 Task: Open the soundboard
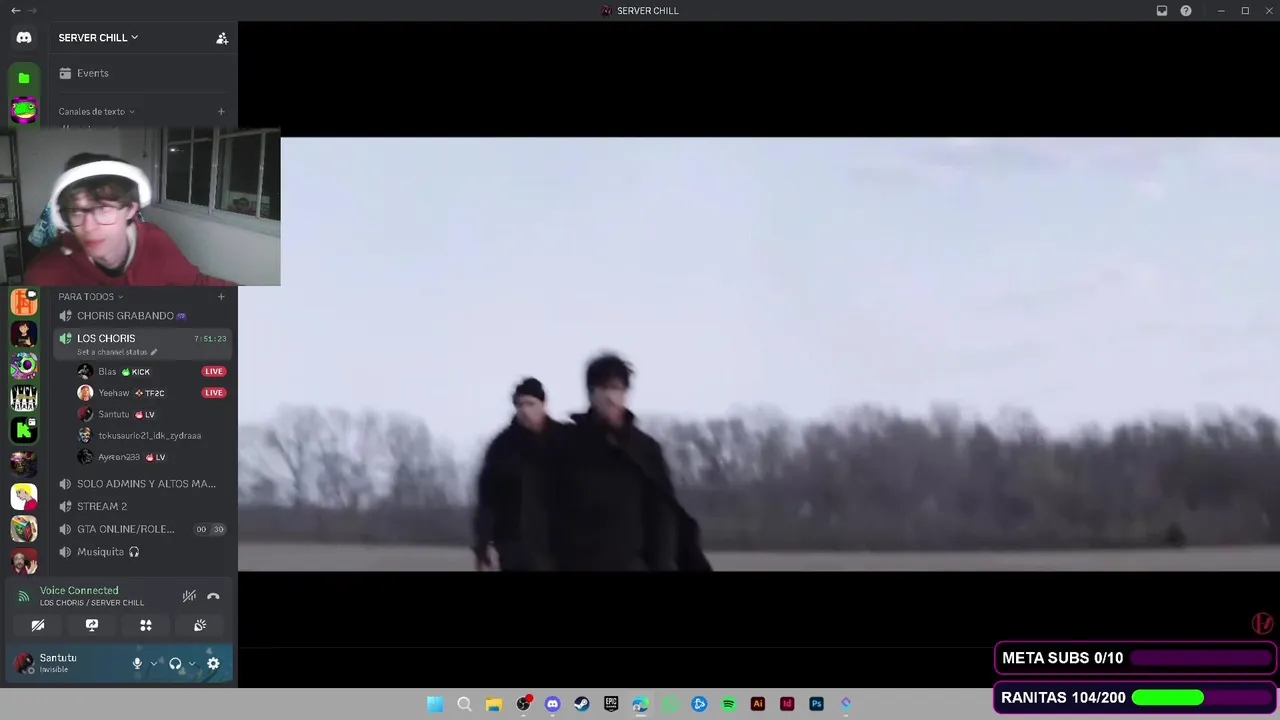tap(200, 625)
